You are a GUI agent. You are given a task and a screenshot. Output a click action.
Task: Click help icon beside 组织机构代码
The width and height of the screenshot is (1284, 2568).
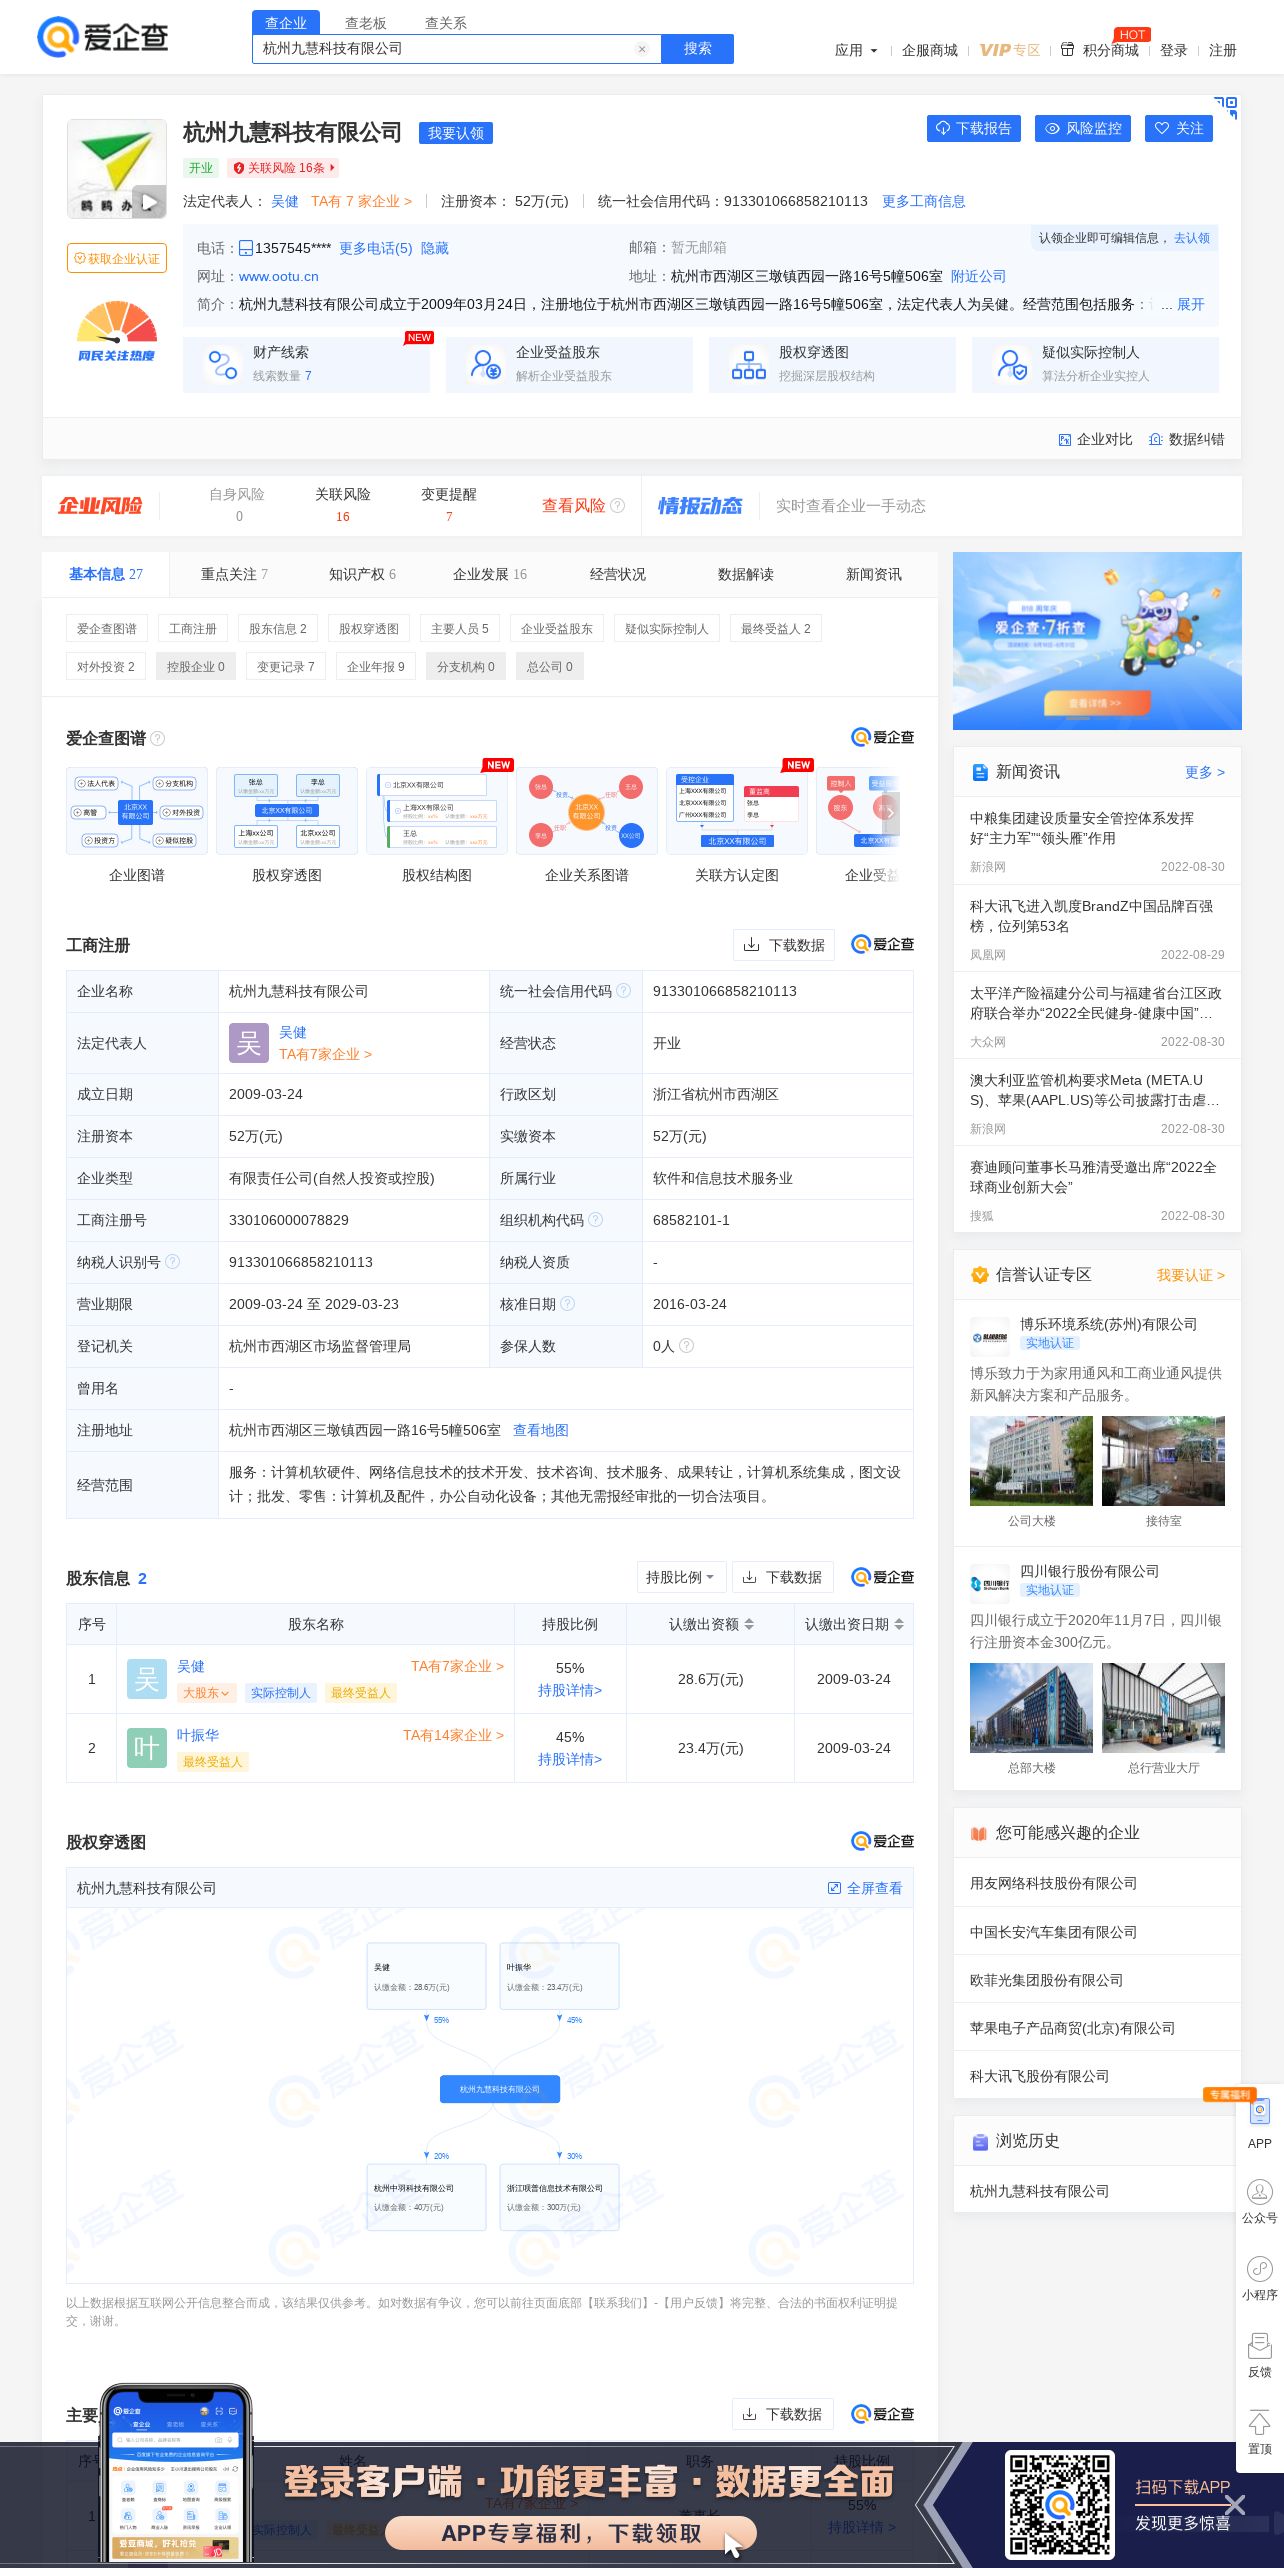596,1220
